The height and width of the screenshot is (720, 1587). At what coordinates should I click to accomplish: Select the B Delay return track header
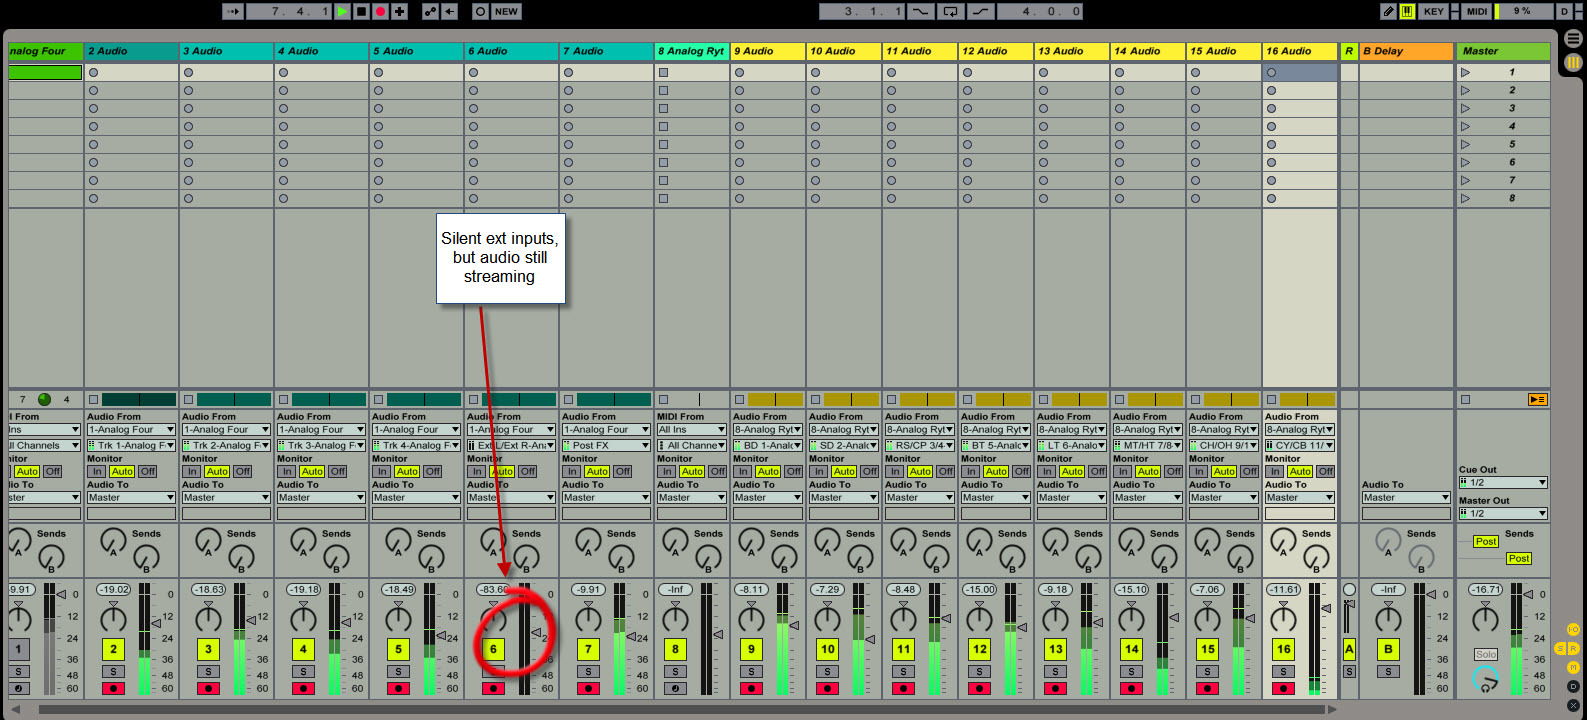coord(1405,51)
